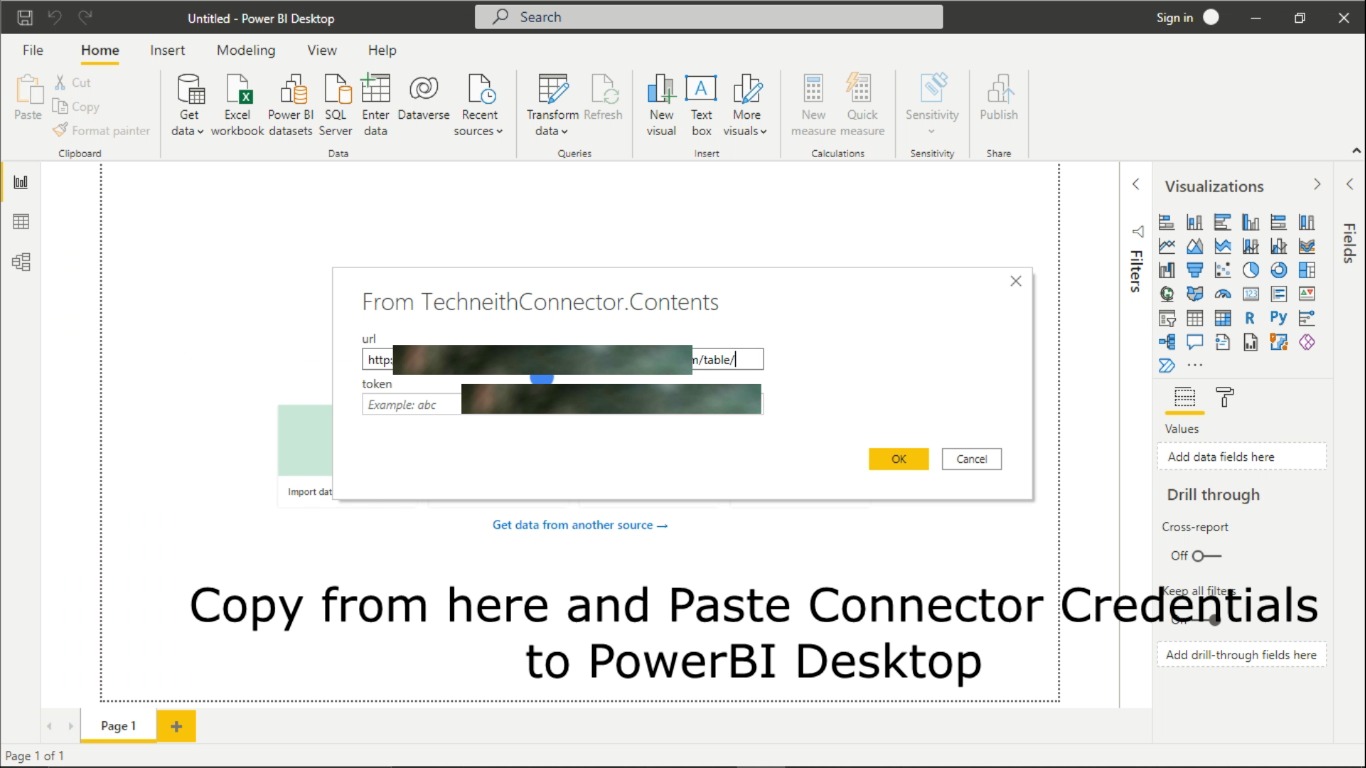Click Get data from another source link
The image size is (1366, 768).
(580, 525)
